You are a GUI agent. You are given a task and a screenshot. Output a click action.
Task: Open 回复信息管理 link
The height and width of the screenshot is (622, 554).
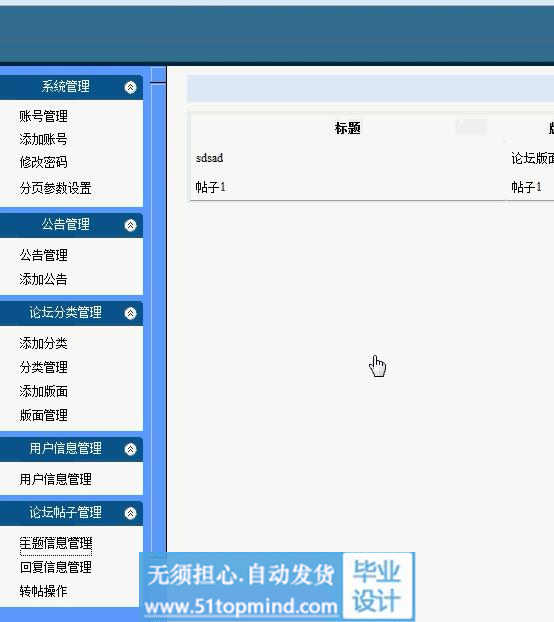[56, 567]
